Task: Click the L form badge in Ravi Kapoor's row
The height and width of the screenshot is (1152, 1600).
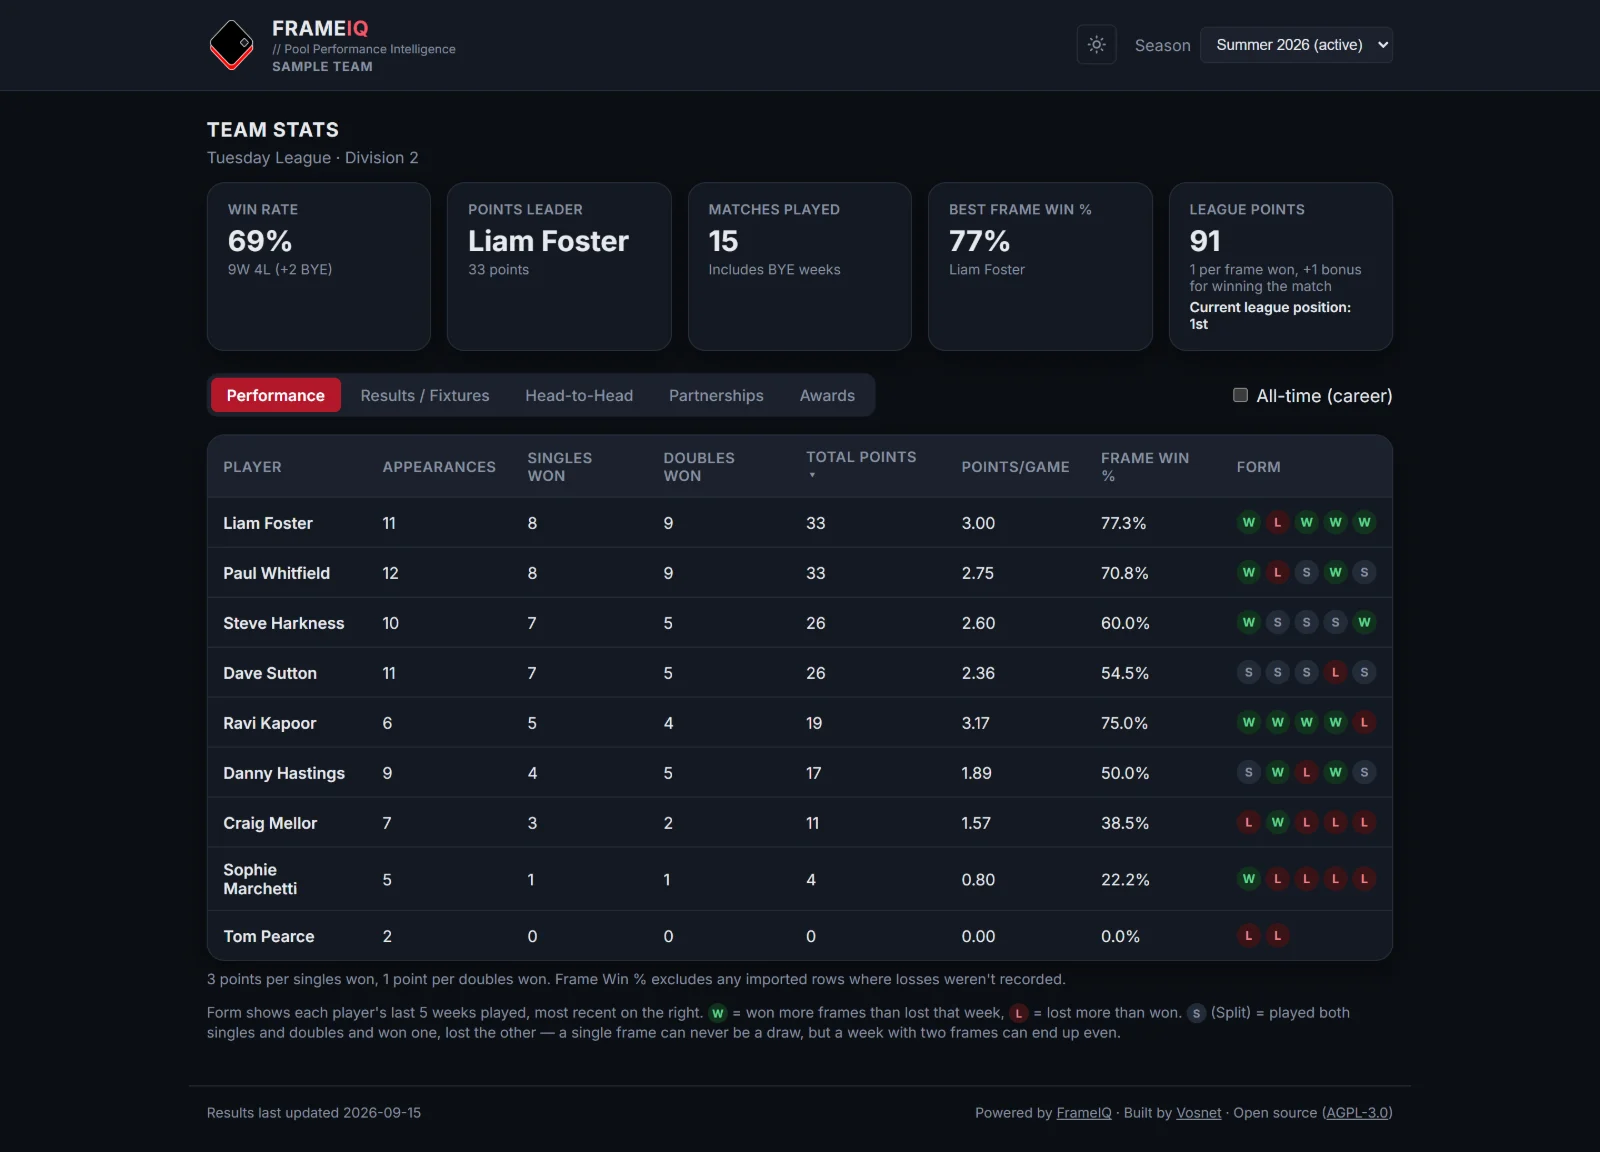Action: point(1364,722)
